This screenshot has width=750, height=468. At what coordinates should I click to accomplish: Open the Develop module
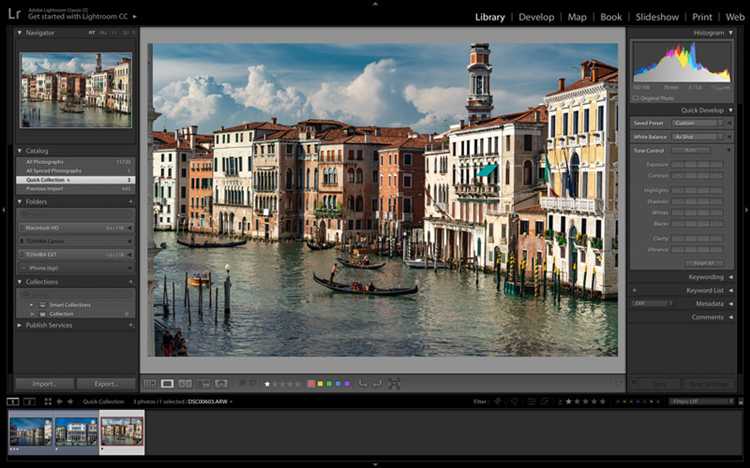[536, 17]
